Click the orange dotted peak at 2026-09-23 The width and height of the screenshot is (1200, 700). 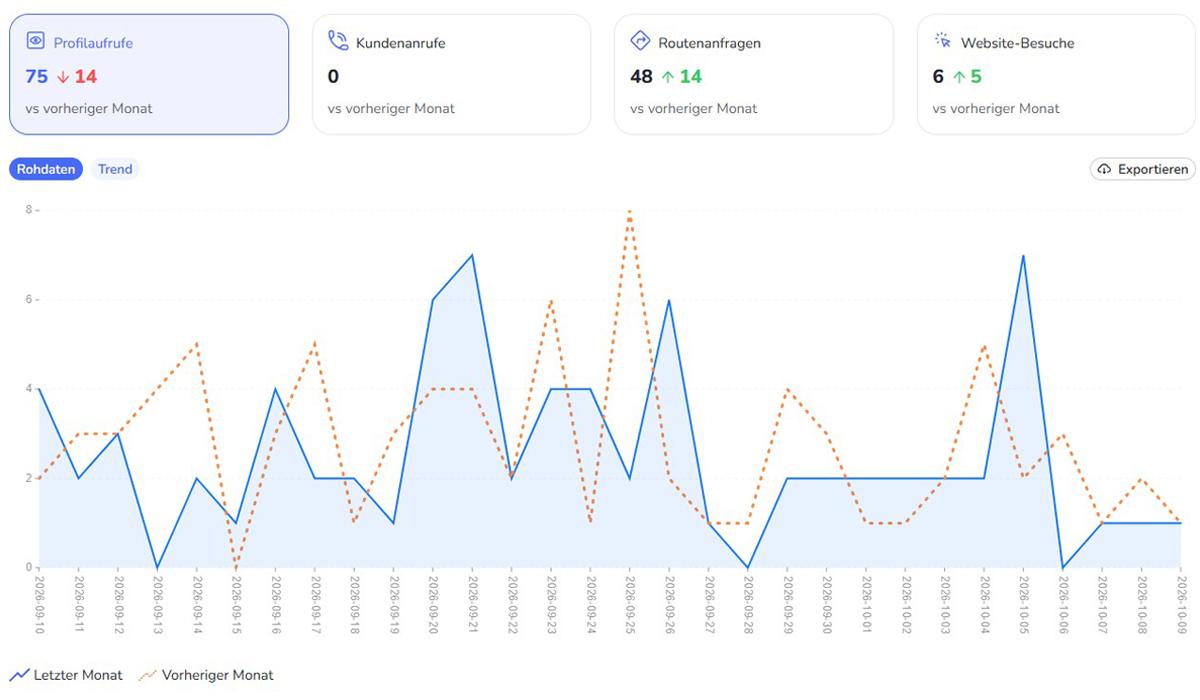pyautogui.click(x=551, y=300)
